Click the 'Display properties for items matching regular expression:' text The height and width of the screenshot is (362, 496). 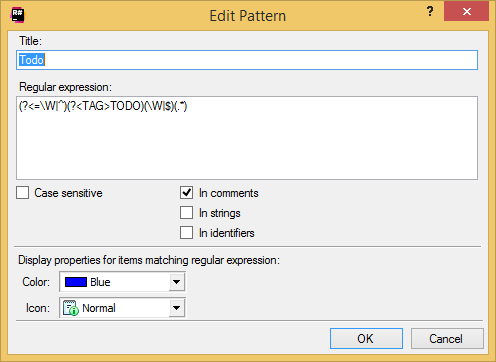(149, 260)
